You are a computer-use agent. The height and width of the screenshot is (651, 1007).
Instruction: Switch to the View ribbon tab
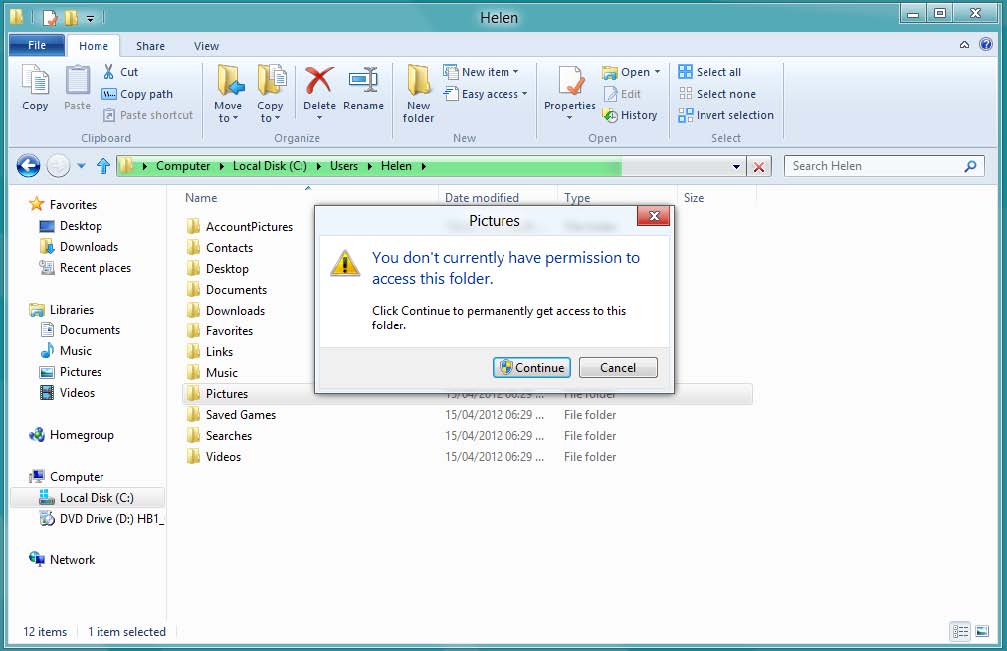click(x=206, y=46)
